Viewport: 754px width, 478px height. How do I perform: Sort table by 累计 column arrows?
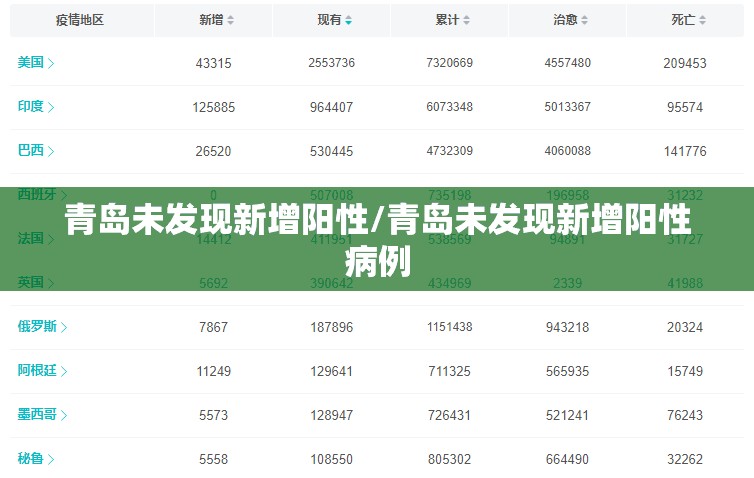click(466, 20)
